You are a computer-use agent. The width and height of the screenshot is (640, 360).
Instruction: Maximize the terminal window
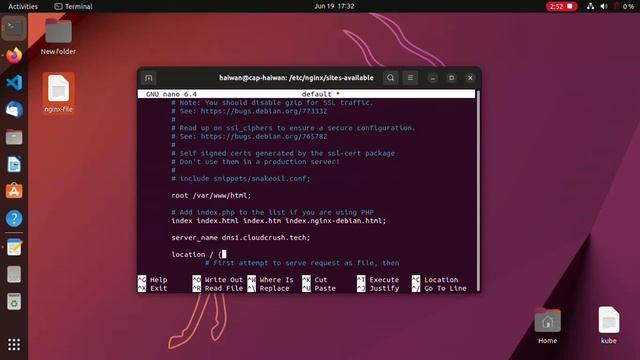(x=451, y=78)
